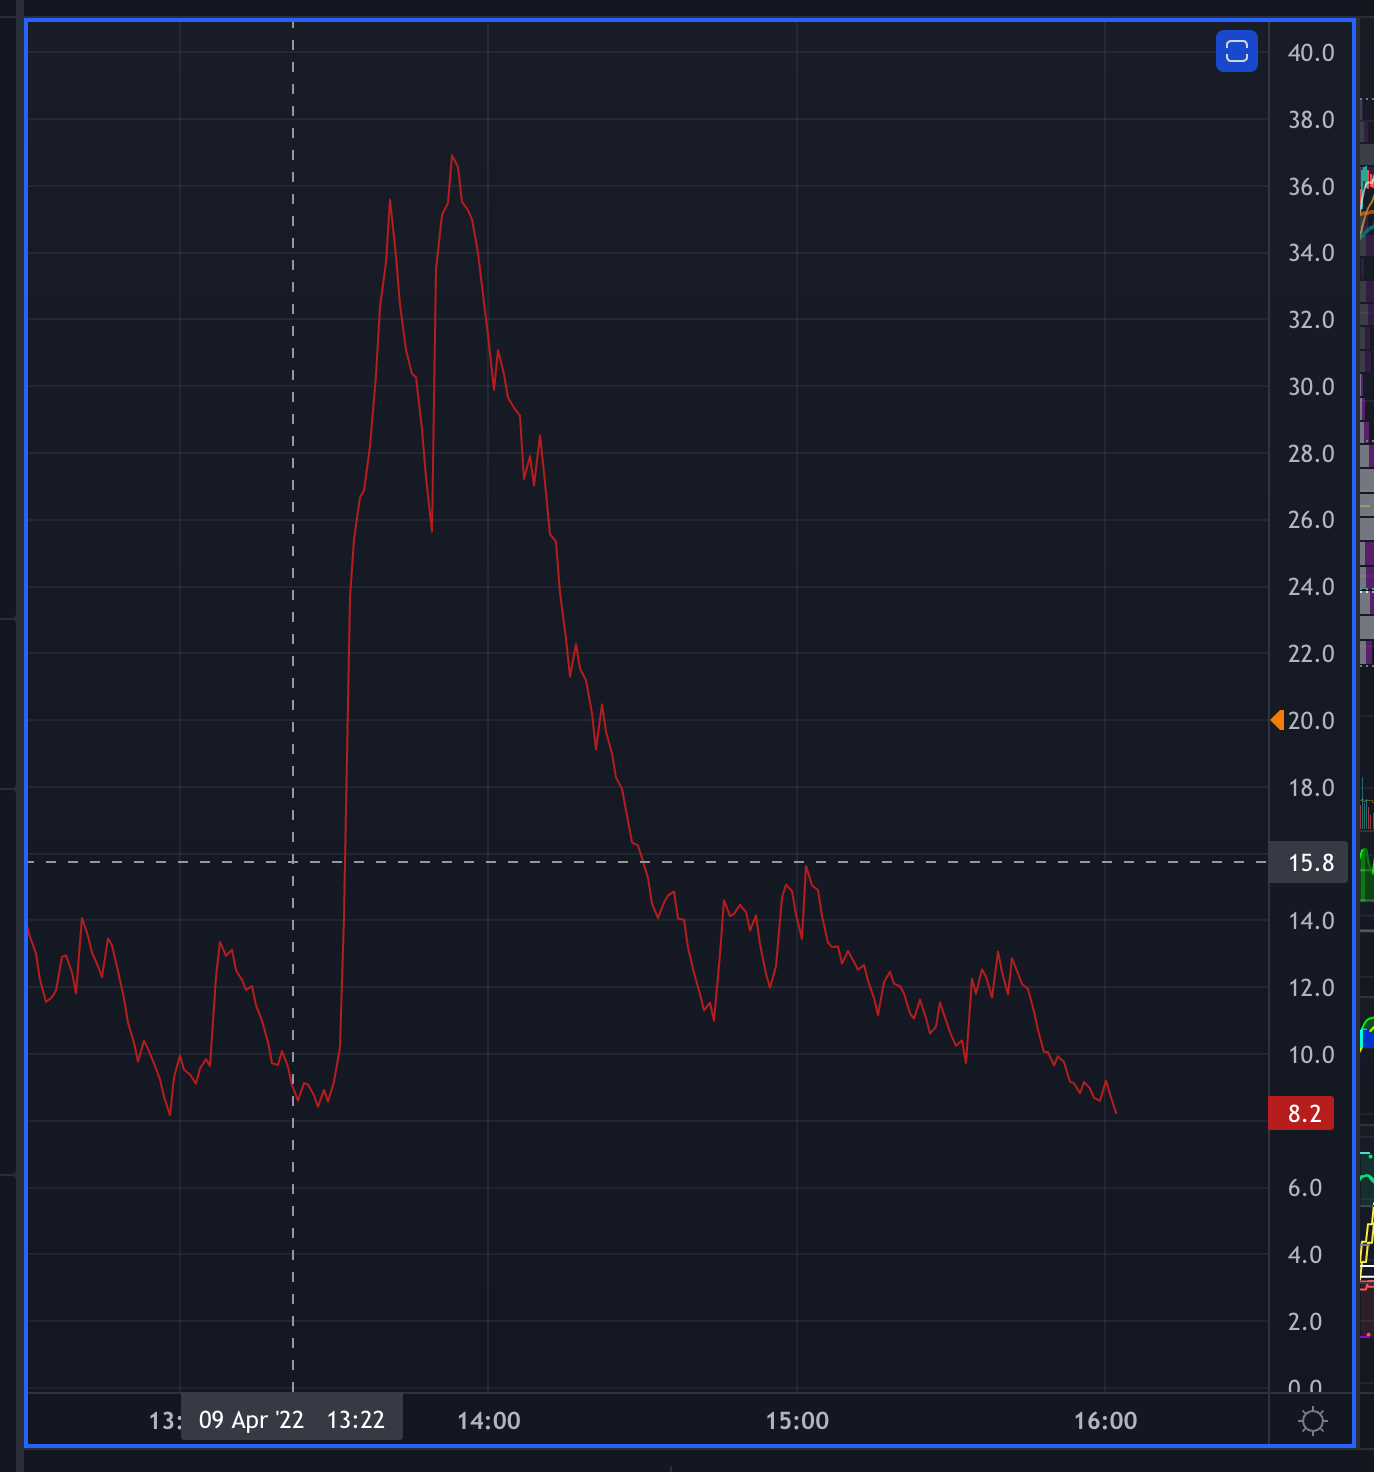Screen dimensions: 1374x1472
Task: Click the 15.8 crosshair price label
Action: pyautogui.click(x=1309, y=863)
